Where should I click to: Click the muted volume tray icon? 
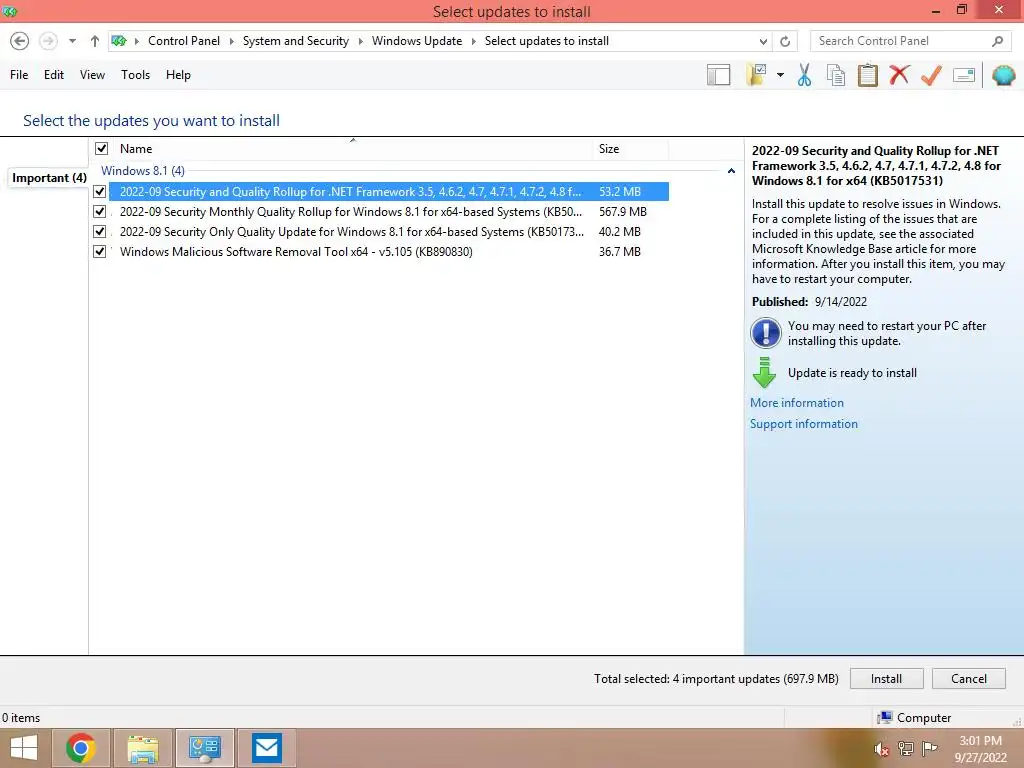(x=882, y=749)
